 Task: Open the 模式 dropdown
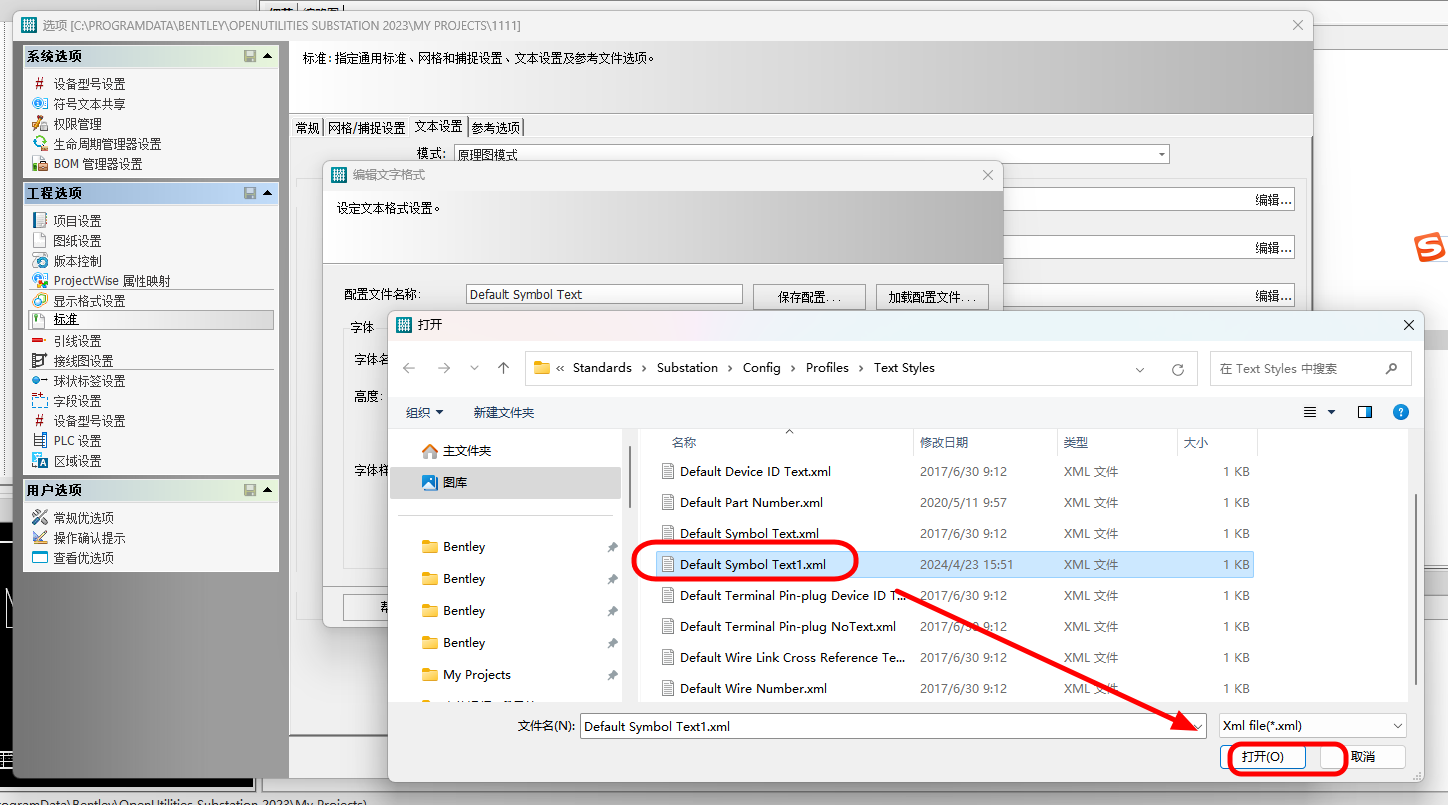coord(1161,155)
